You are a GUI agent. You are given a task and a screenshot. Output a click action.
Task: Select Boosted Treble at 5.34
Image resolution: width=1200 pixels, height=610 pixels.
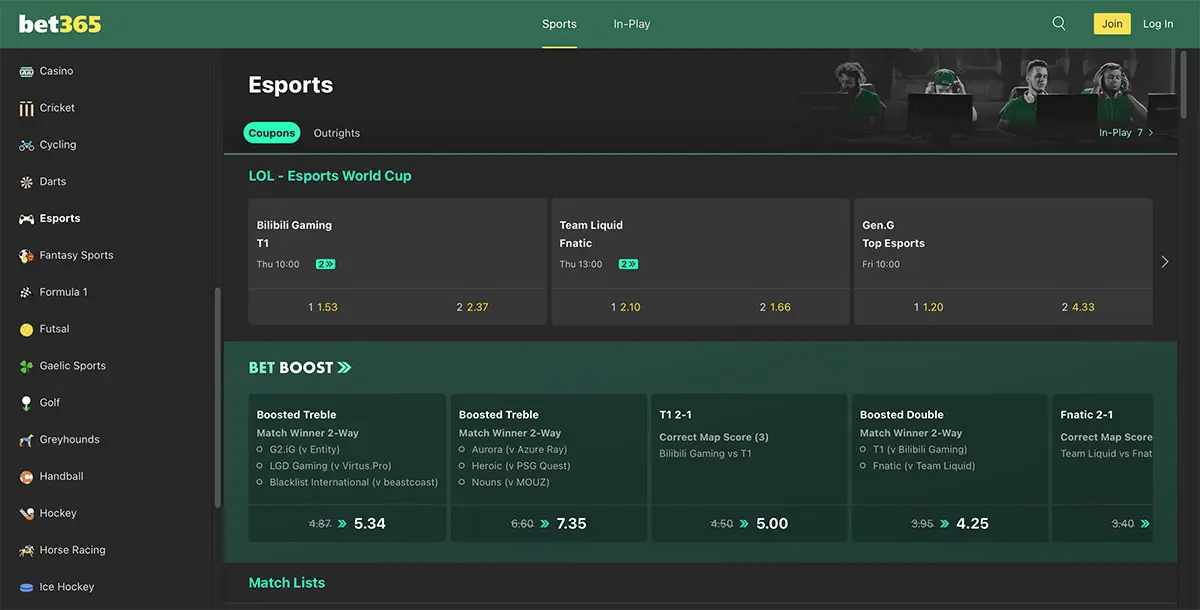click(347, 523)
